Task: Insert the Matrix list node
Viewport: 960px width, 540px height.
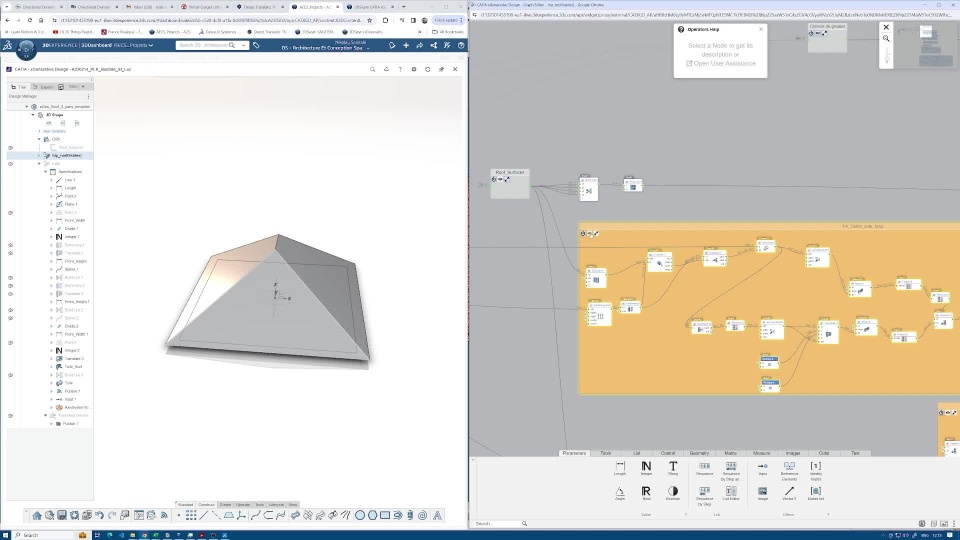Action: [x=816, y=493]
